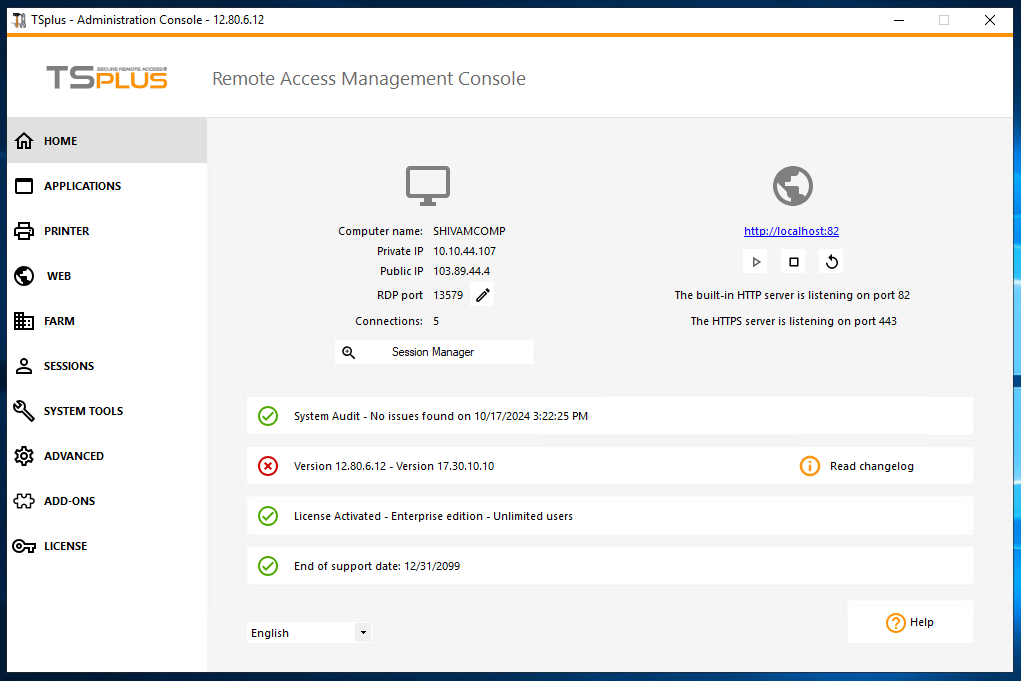Click the monitor computer icon

coord(428,186)
